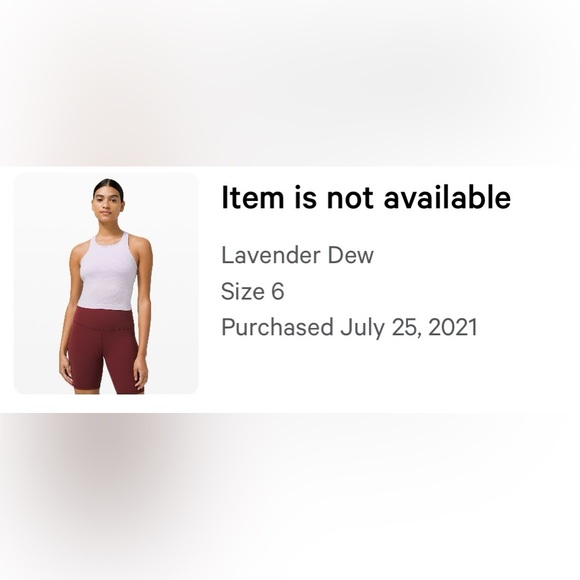Click the blurred area above the item card

pos(290,83)
